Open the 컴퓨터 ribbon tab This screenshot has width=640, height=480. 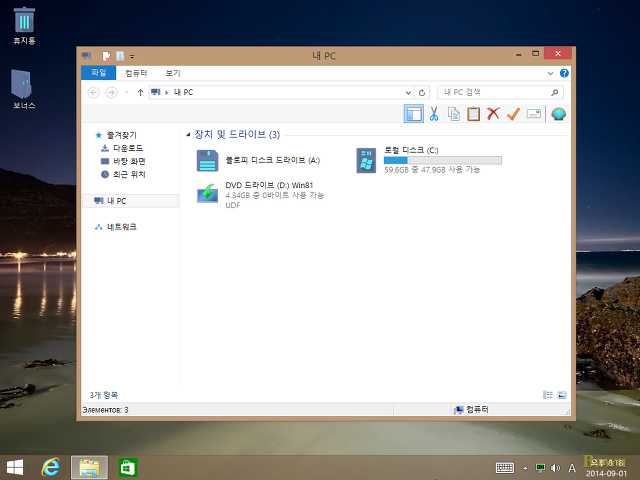(136, 73)
